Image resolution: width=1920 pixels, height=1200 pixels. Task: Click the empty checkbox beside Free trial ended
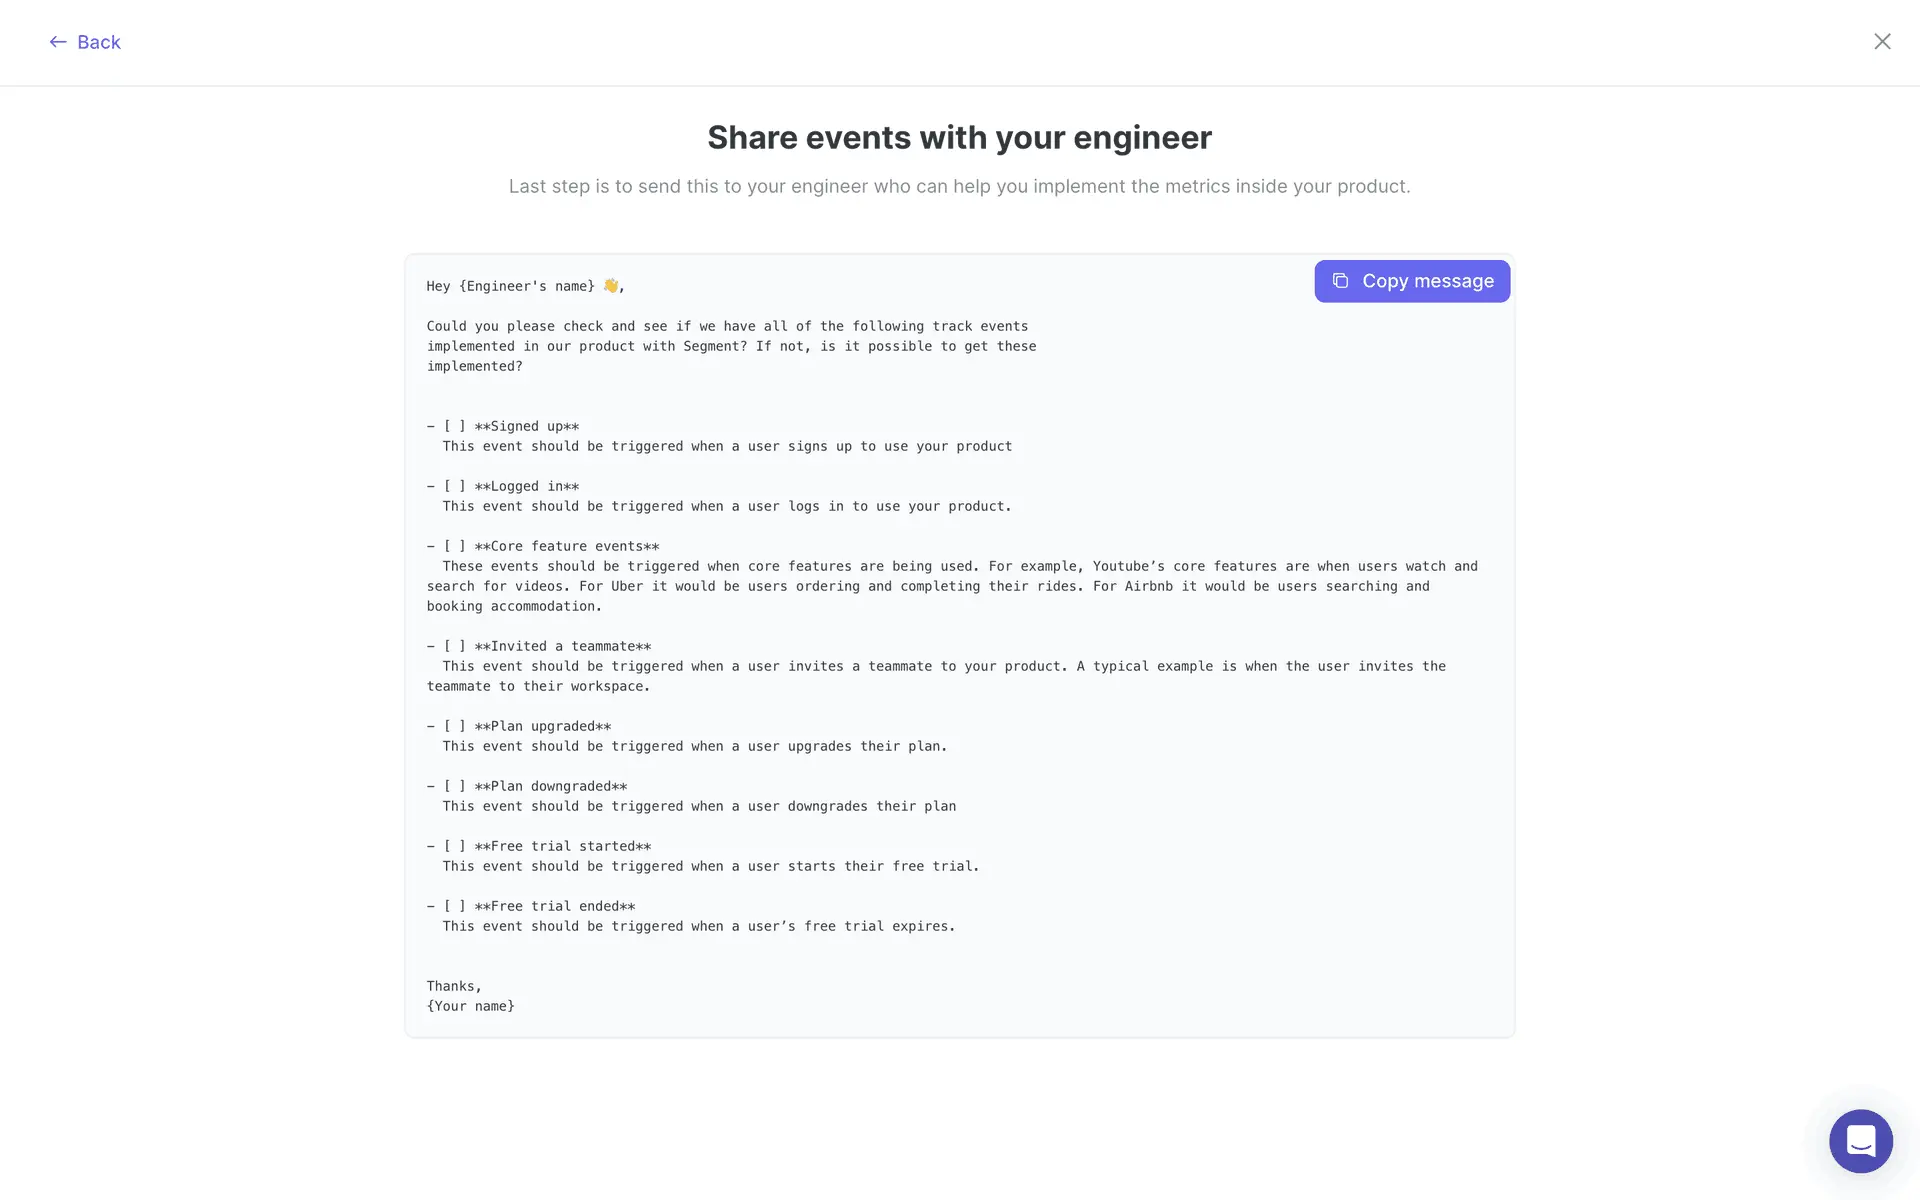pos(454,906)
